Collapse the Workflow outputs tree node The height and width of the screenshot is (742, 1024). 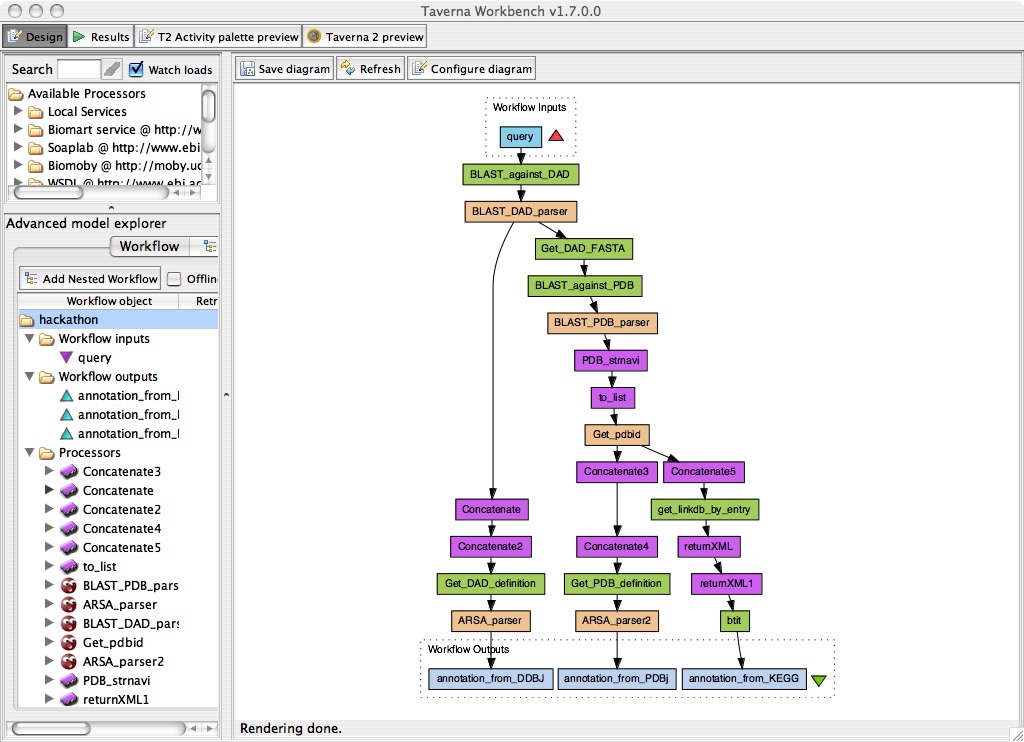click(29, 377)
